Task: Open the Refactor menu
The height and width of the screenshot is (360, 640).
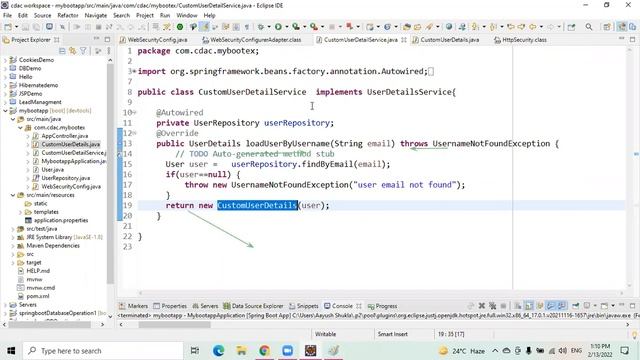Action: 68,16
